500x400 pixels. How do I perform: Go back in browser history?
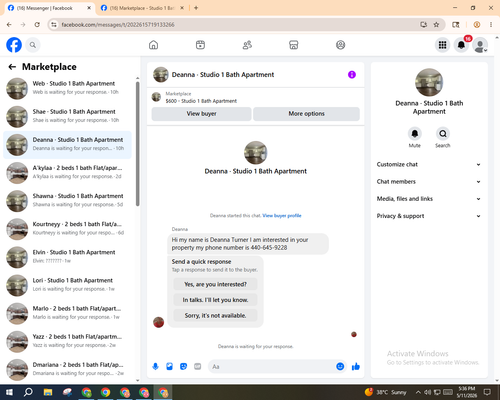pyautogui.click(x=9, y=25)
